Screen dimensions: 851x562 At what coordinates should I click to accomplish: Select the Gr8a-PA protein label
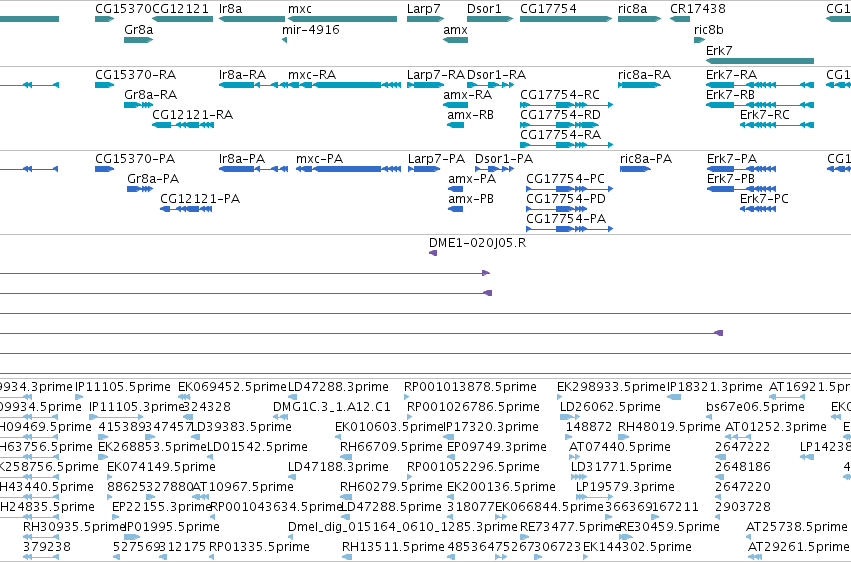click(153, 178)
